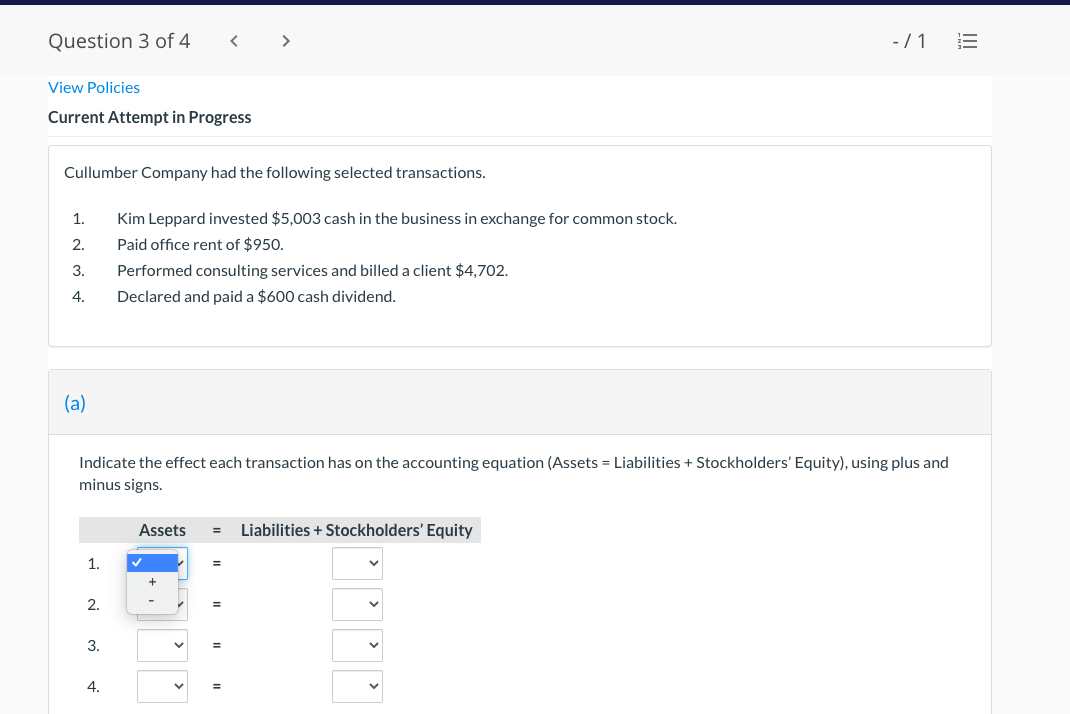Viewport: 1070px width, 714px height.
Task: Open Liabilities + Equity dropdown for row 2
Action: coord(357,604)
